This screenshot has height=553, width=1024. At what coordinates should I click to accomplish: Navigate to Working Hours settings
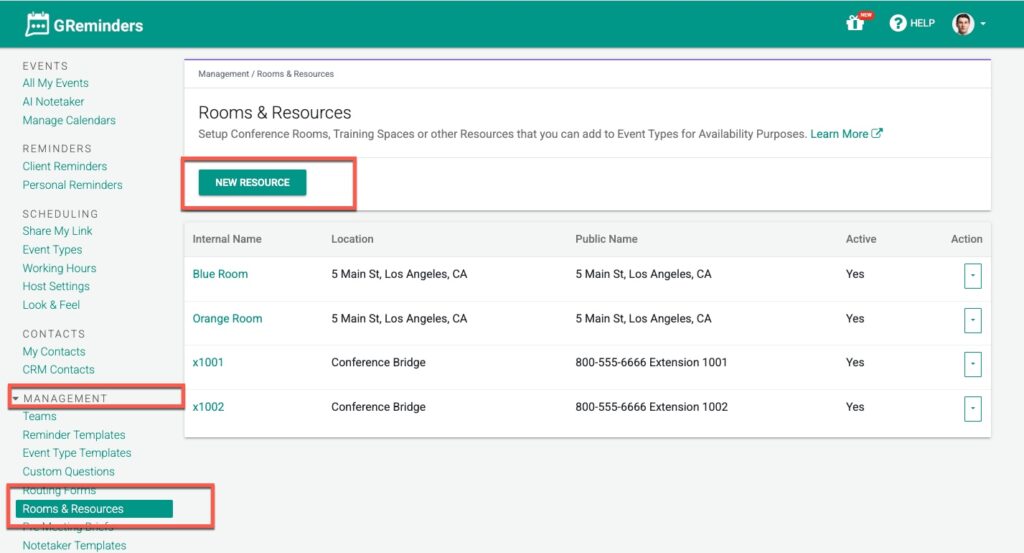tap(59, 268)
